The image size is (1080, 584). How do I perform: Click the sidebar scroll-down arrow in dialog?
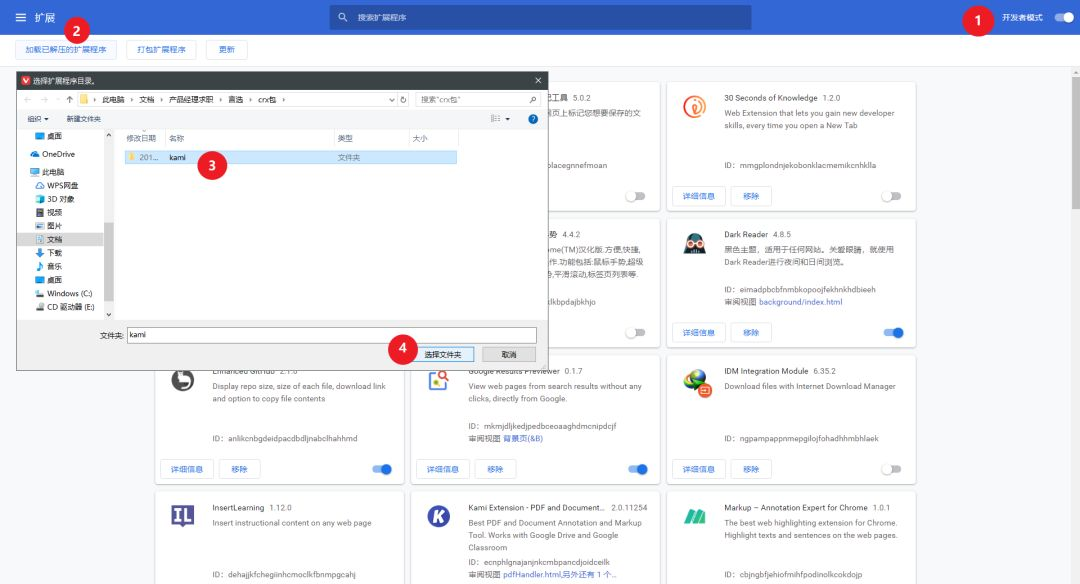[x=108, y=315]
